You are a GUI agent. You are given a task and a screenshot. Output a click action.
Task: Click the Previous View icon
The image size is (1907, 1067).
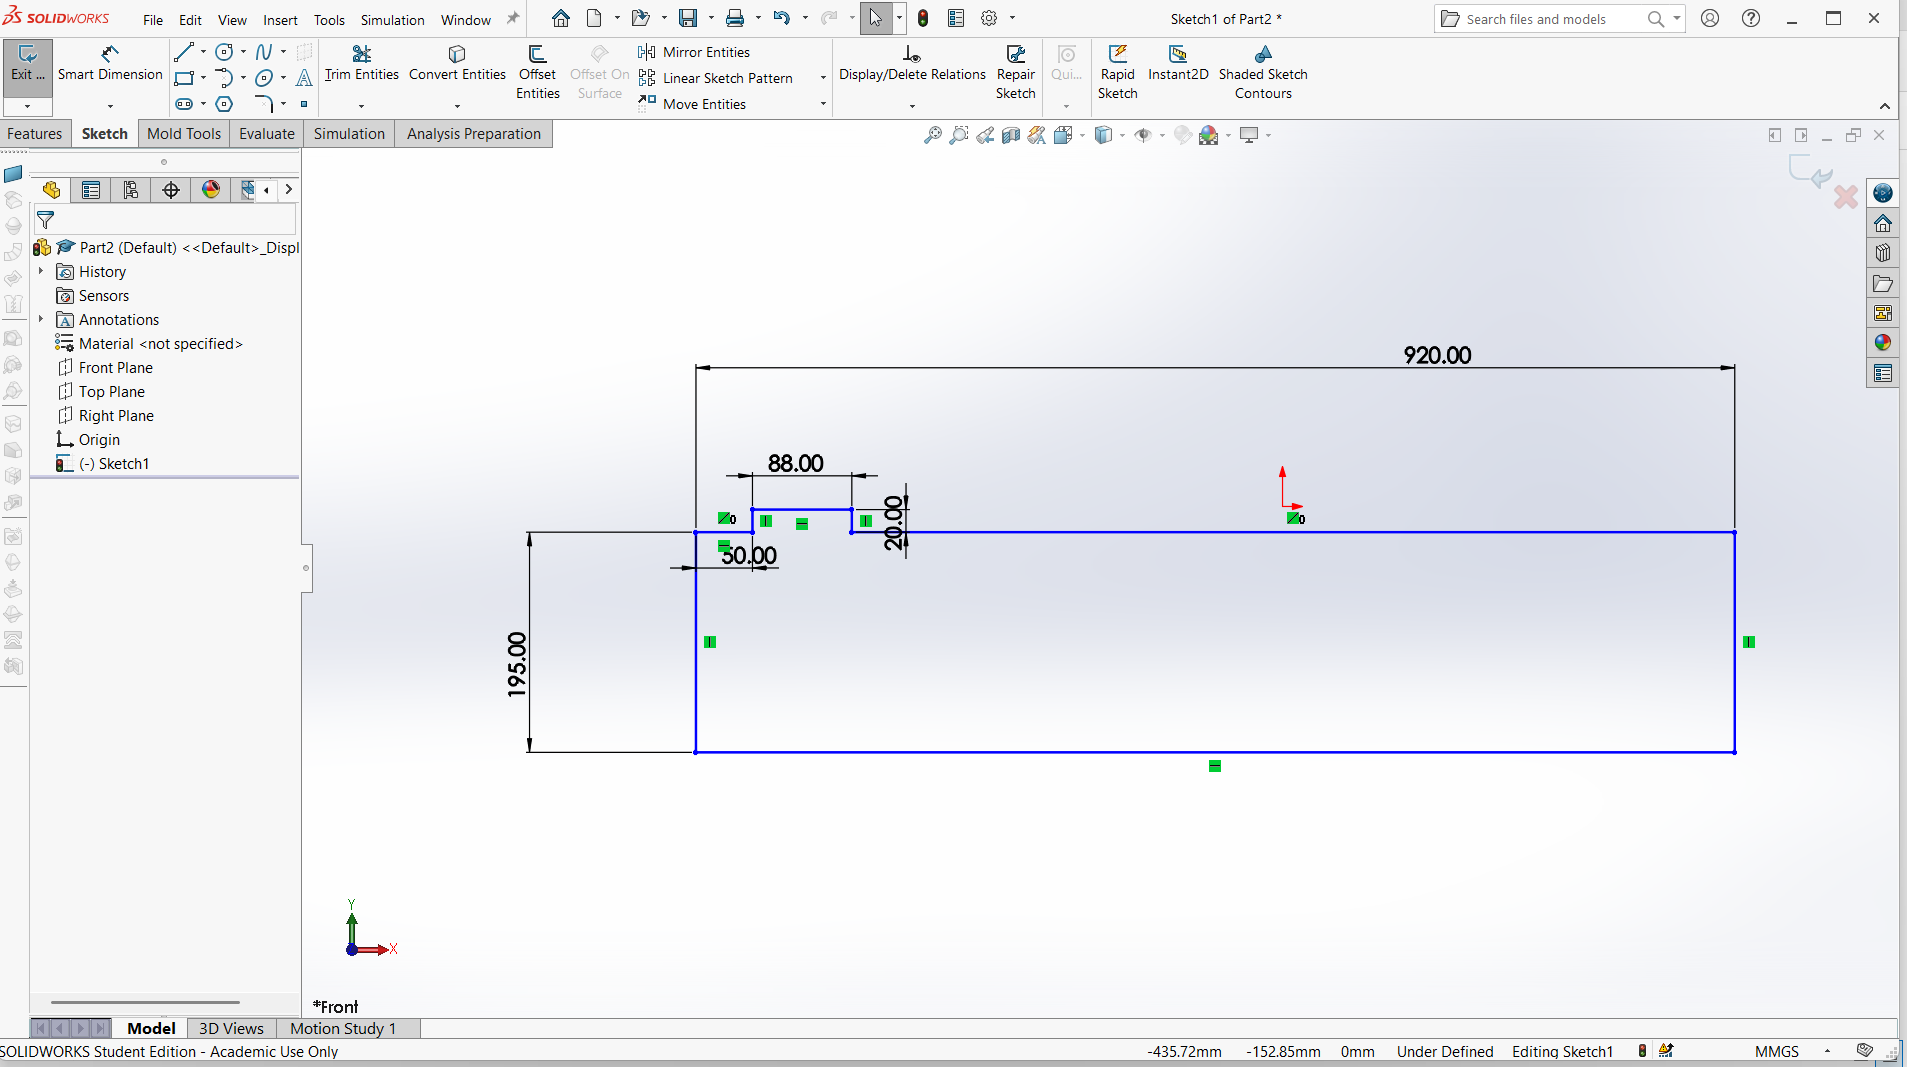pos(985,135)
